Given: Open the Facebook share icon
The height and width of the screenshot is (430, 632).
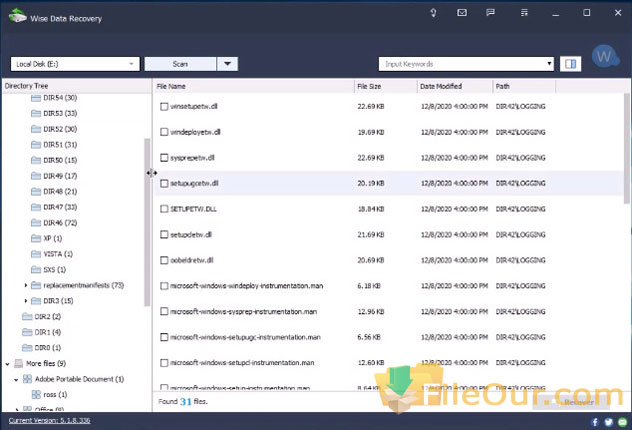Looking at the screenshot, I should point(595,422).
